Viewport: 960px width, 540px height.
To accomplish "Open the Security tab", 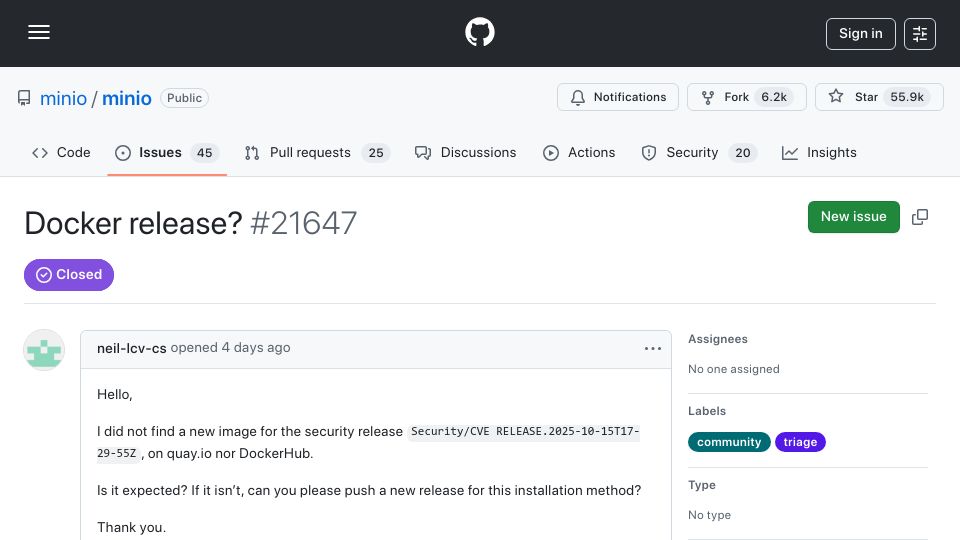I will 699,152.
